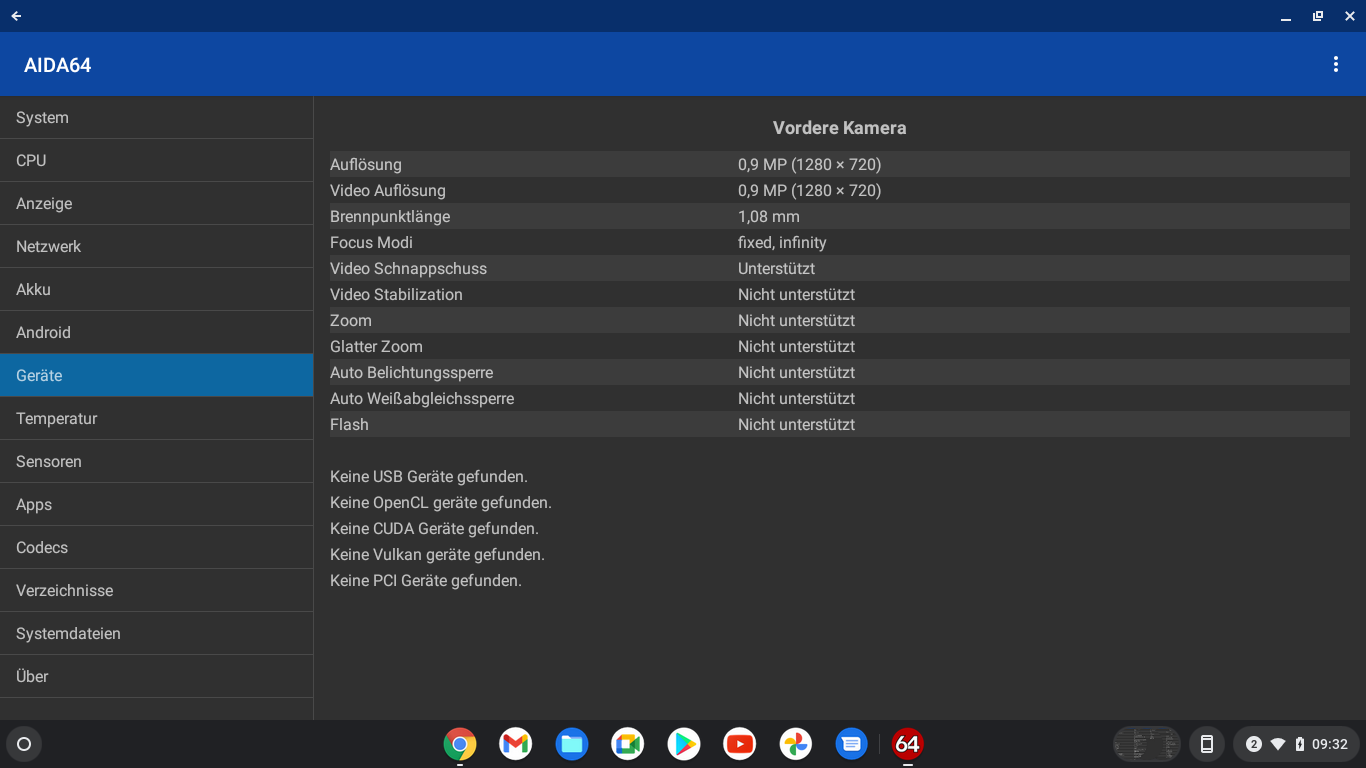Open the Apps section
Screen dimensions: 1366x768
pyautogui.click(x=157, y=505)
